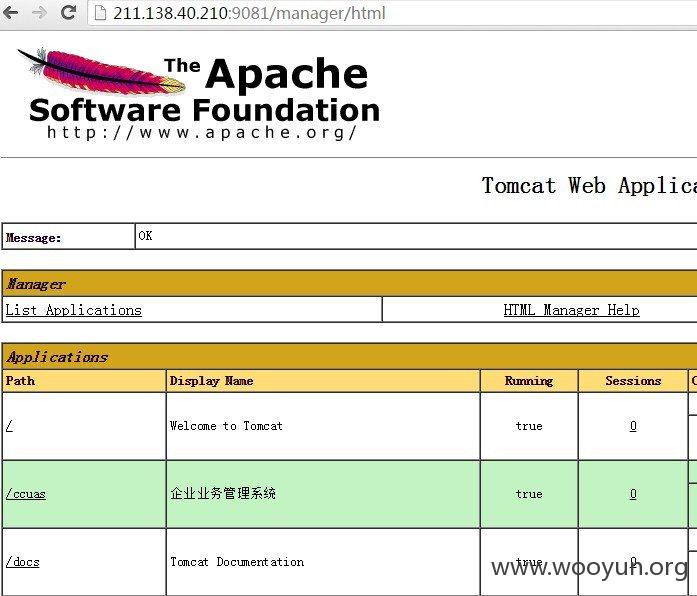Open the /ccuas application path link
Image resolution: width=697 pixels, height=596 pixels.
coord(26,494)
